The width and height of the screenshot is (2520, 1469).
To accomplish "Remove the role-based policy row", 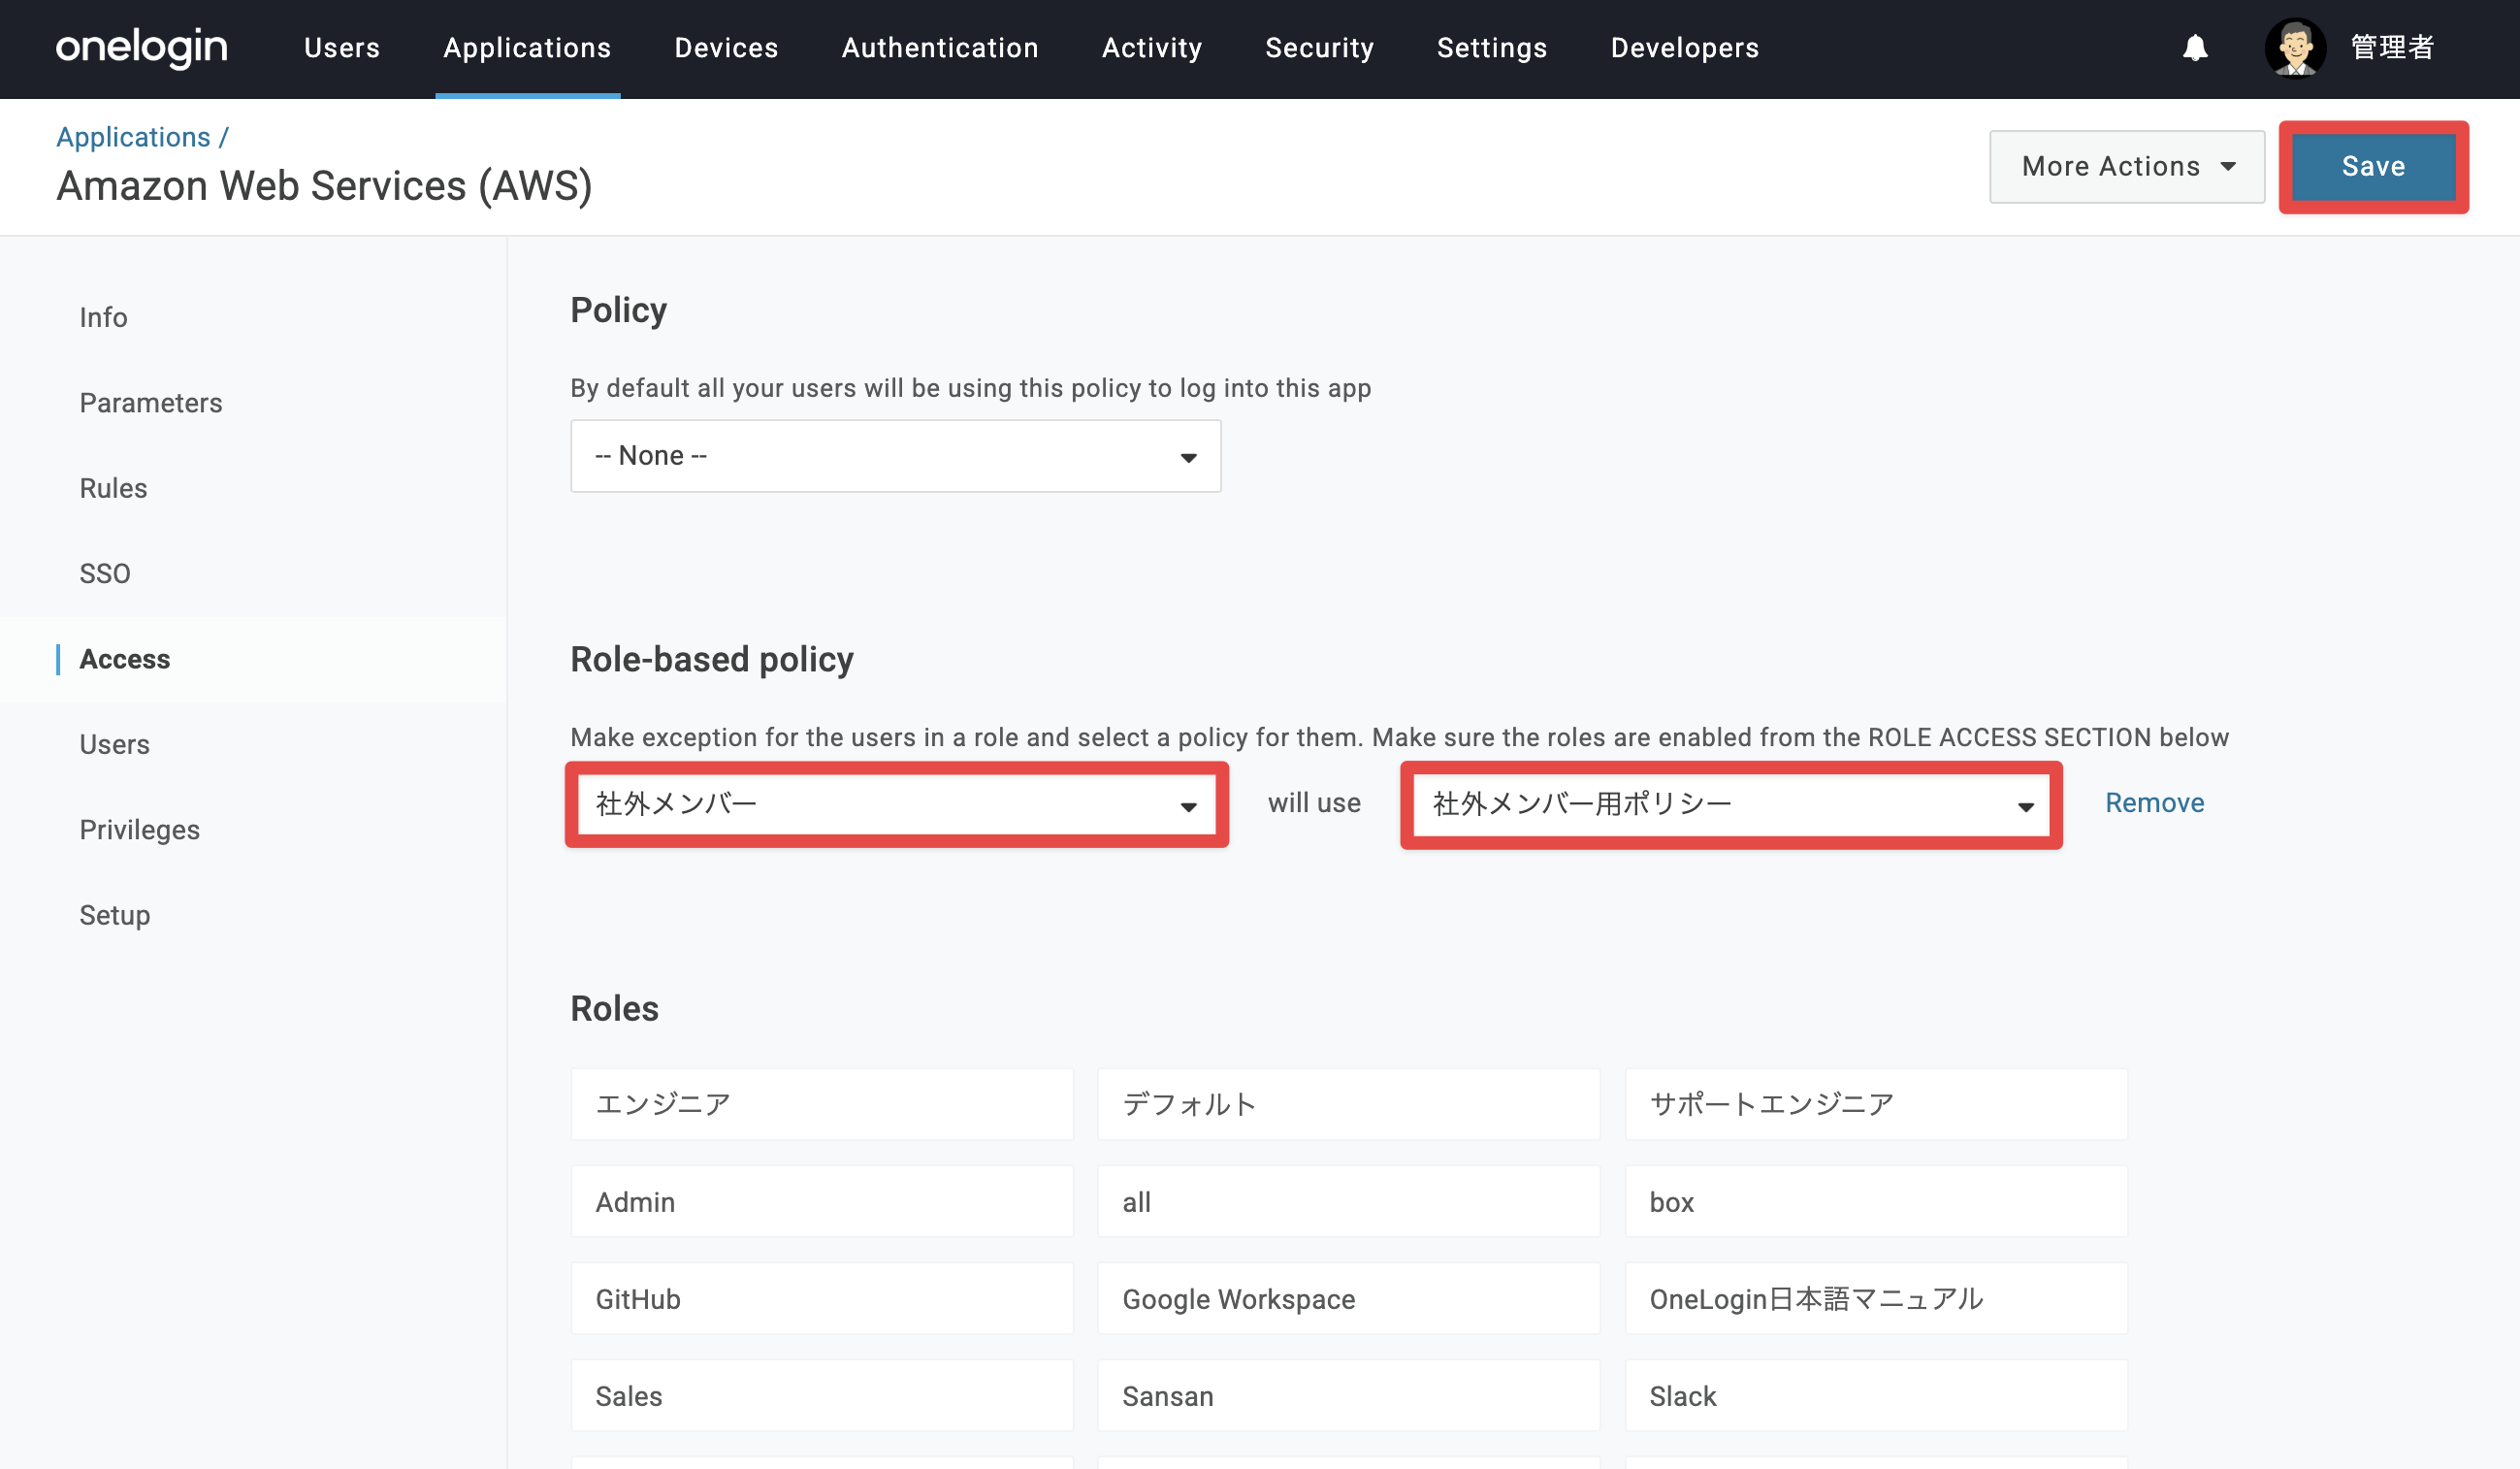I will (2155, 803).
